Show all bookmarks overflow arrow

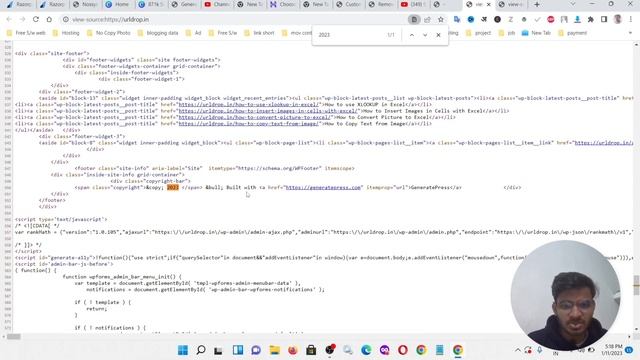631,33
